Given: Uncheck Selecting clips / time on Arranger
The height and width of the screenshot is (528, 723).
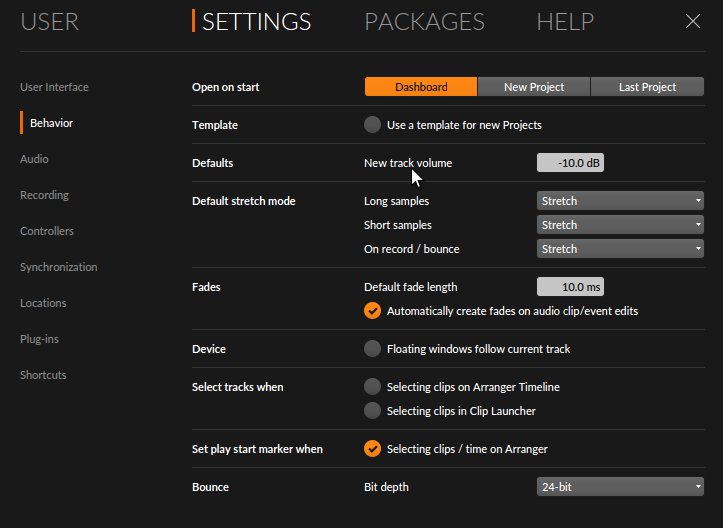Looking at the screenshot, I should (373, 449).
